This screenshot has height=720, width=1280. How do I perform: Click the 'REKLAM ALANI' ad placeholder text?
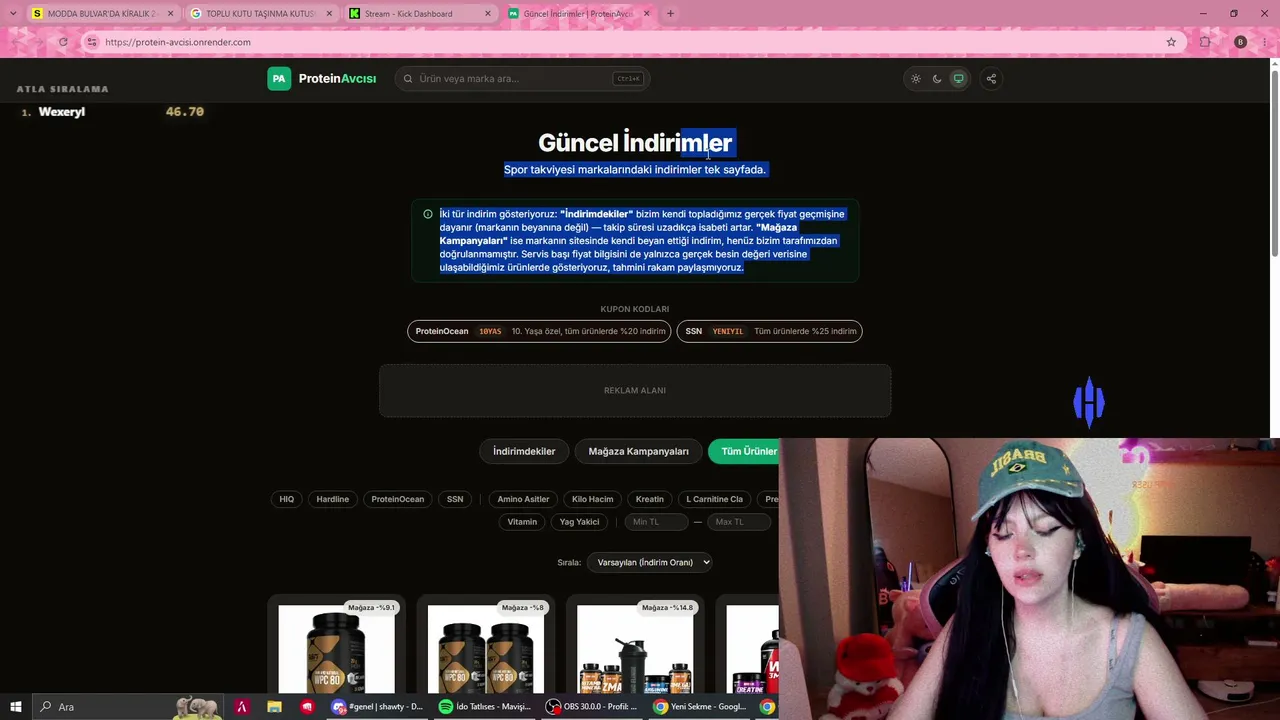tap(635, 390)
